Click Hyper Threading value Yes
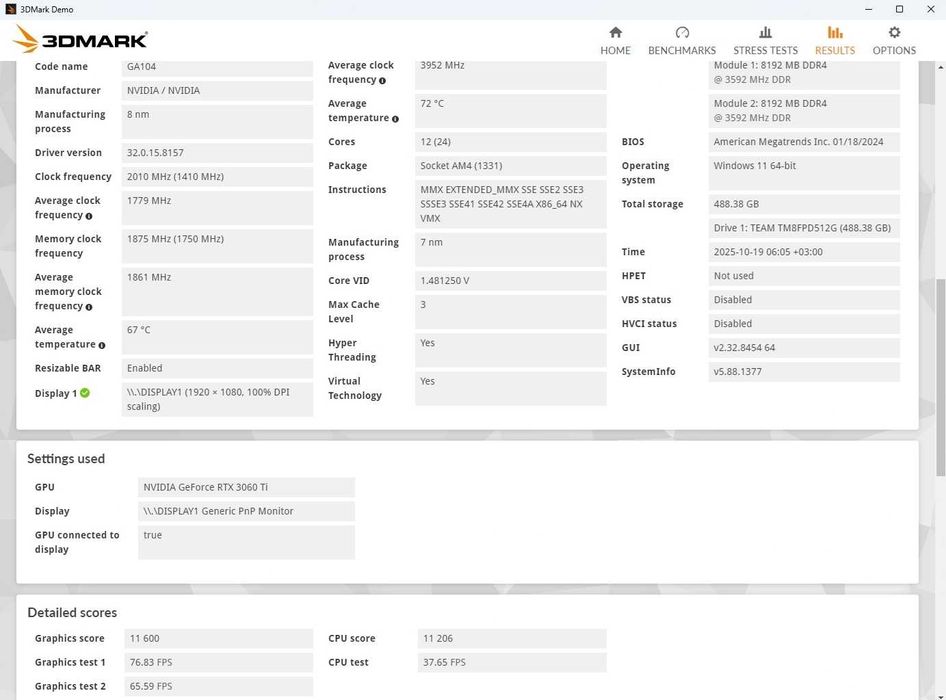Screen dimensions: 946x700 coord(510,350)
